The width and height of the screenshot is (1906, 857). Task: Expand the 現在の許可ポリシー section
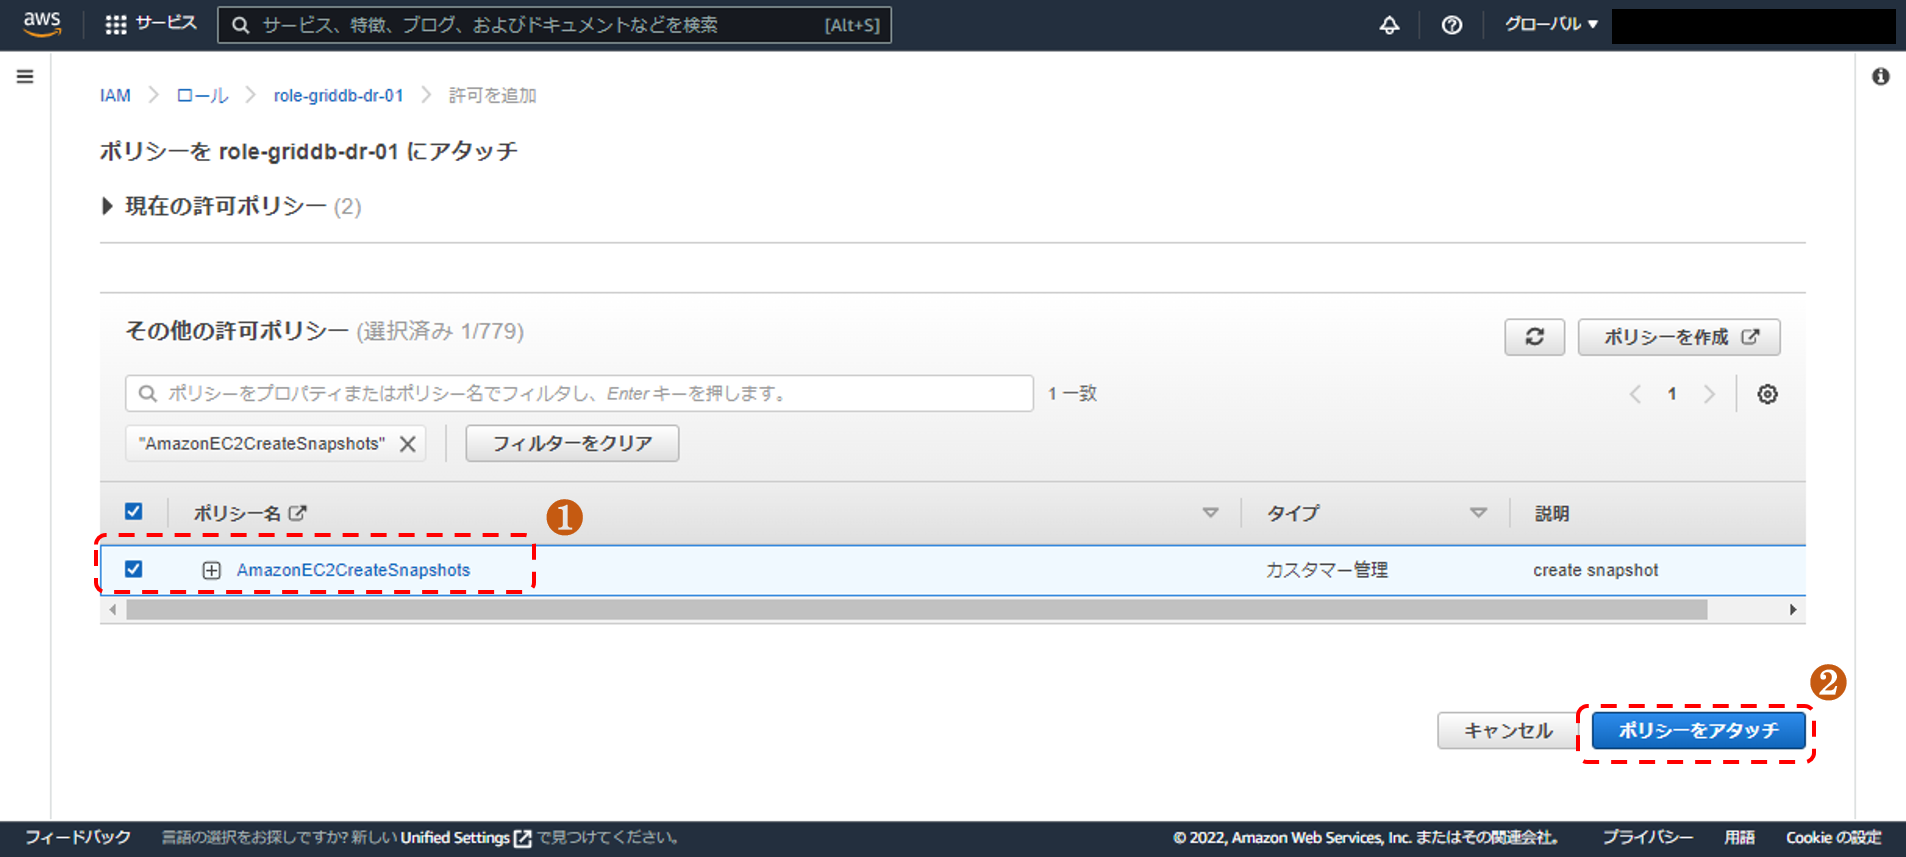coord(107,206)
